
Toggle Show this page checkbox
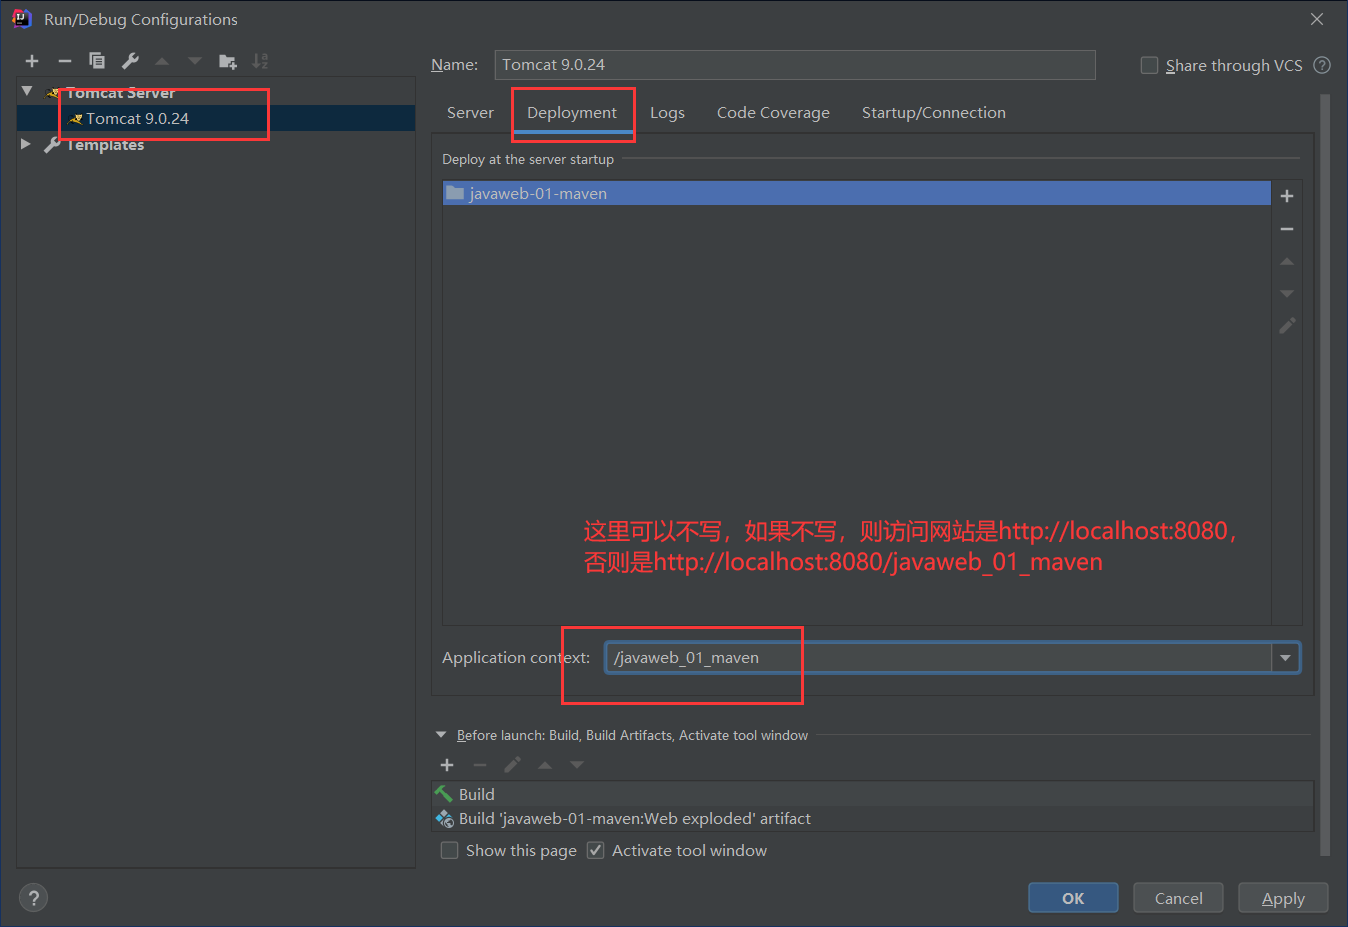coord(450,850)
